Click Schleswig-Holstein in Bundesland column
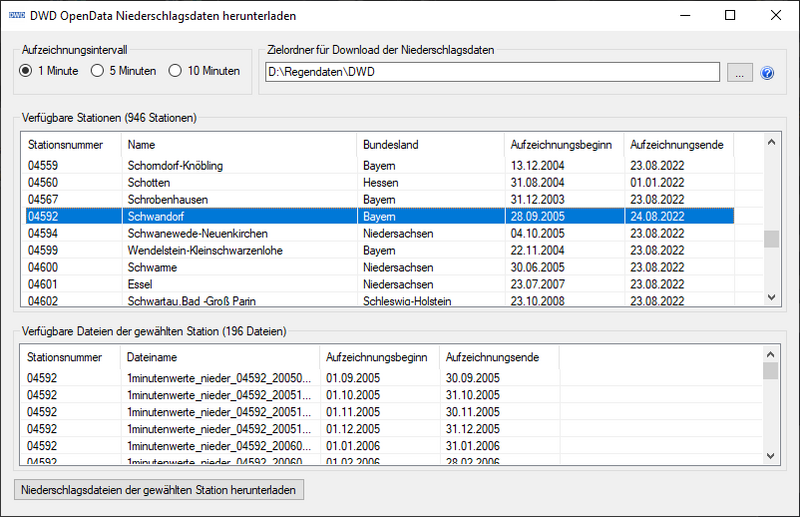This screenshot has height=517, width=800. click(x=407, y=301)
